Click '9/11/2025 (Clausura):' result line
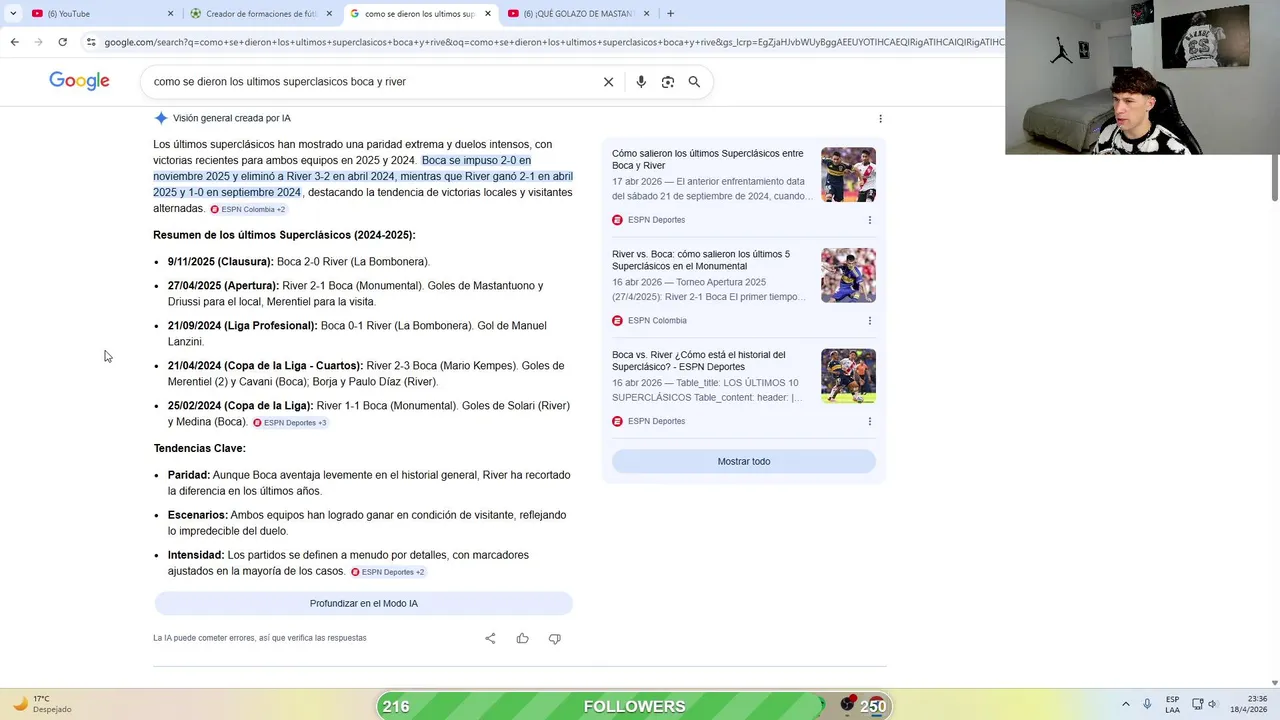1280x720 pixels. [x=298, y=262]
